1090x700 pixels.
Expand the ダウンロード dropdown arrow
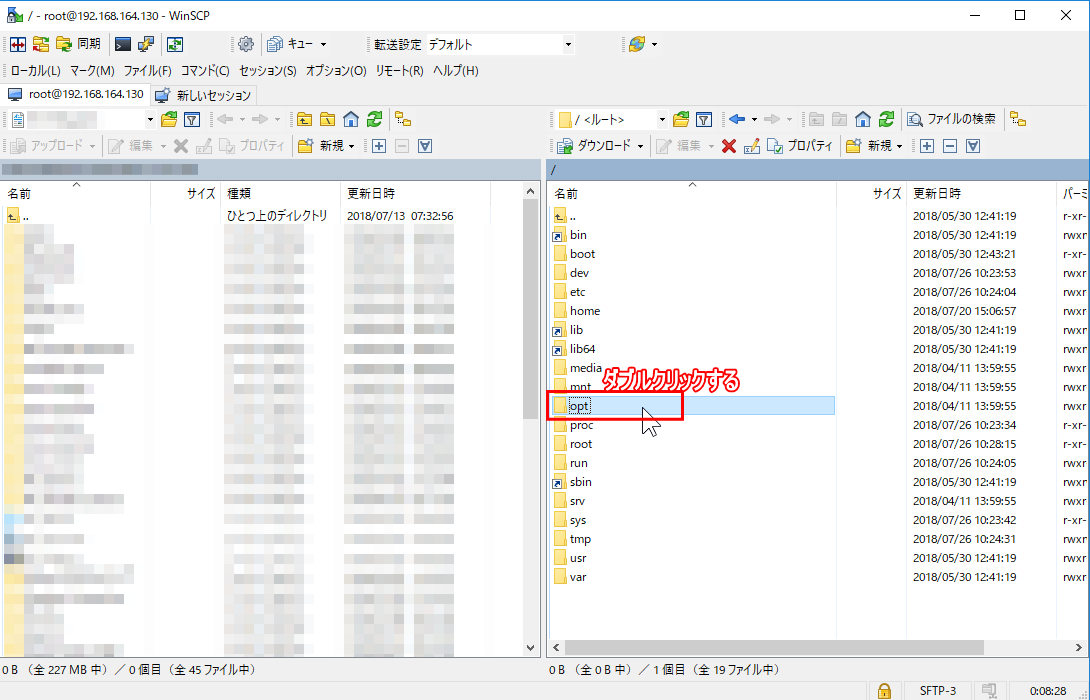coord(641,146)
